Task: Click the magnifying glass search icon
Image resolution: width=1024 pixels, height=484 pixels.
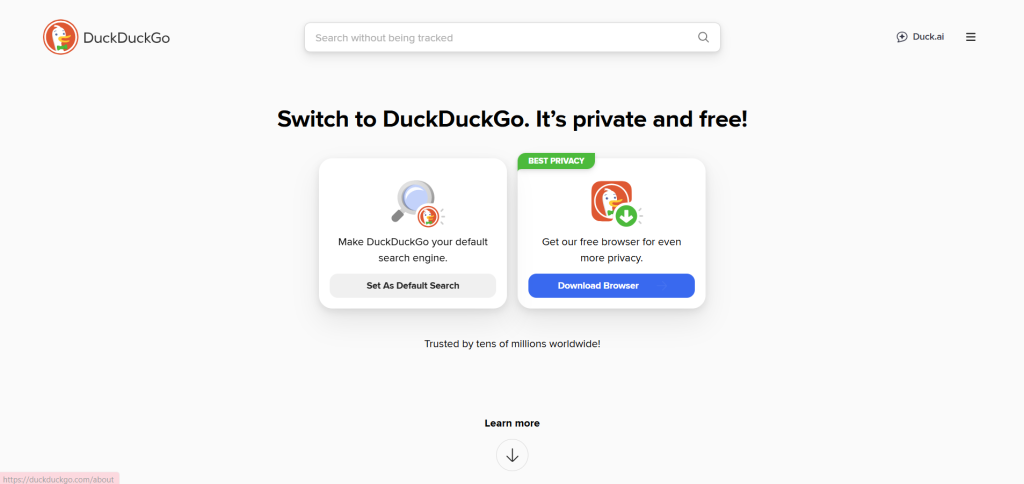Action: pos(703,37)
